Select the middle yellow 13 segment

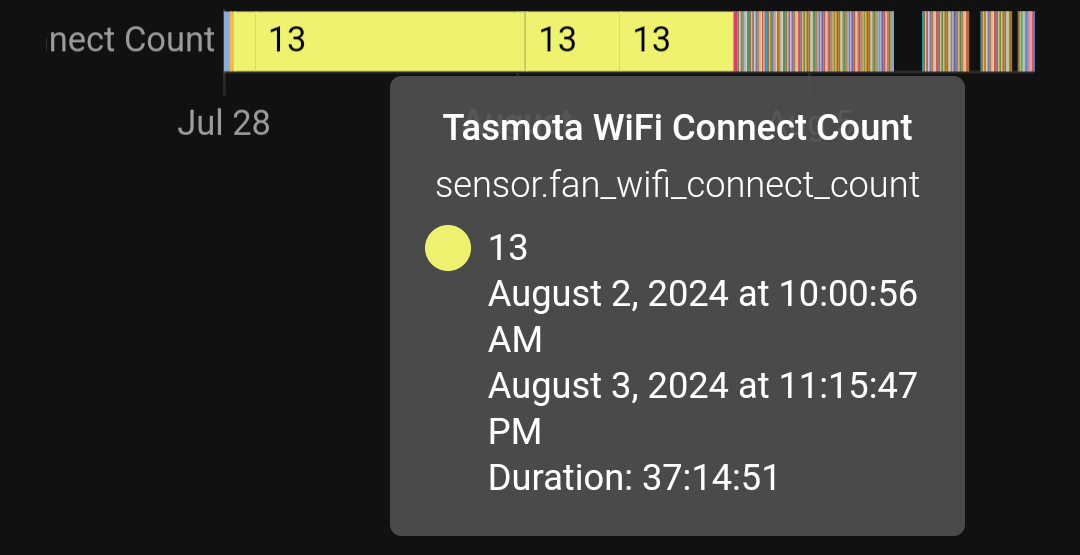tap(572, 41)
